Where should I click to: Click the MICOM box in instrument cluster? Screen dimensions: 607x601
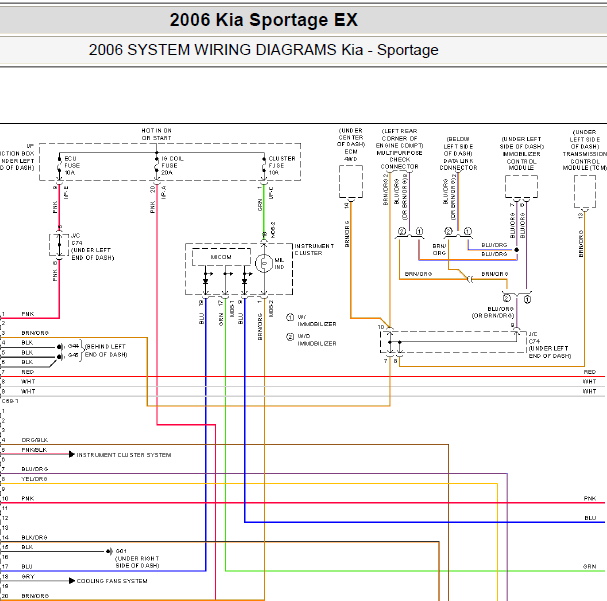pyautogui.click(x=221, y=257)
